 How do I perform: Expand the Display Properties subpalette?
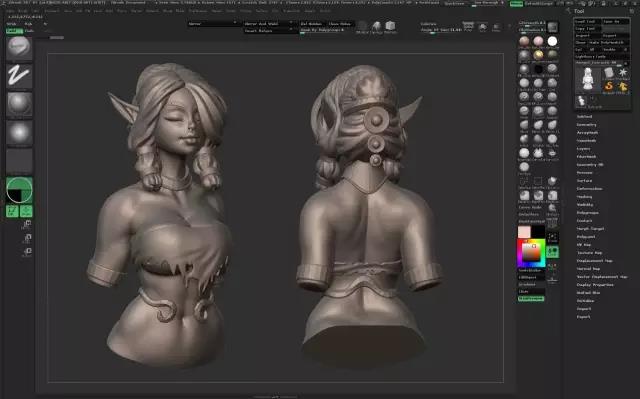point(595,285)
